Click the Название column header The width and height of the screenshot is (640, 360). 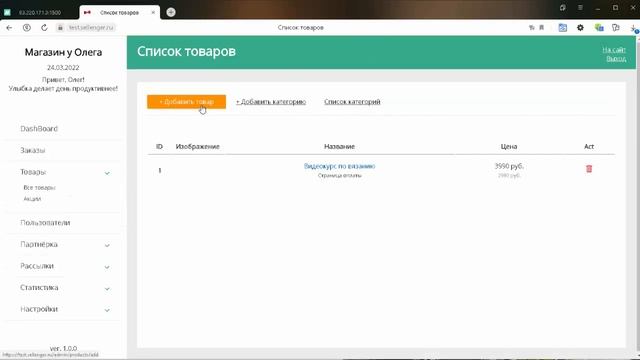pos(340,147)
